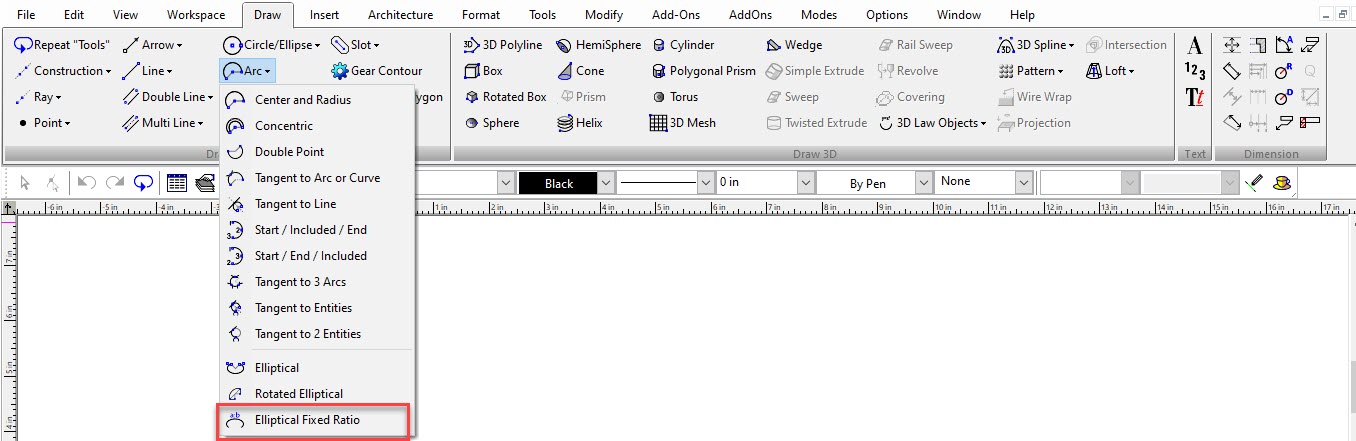The image size is (1356, 441).
Task: Select the Diameter dimension icon marked D
Action: [x=1284, y=97]
